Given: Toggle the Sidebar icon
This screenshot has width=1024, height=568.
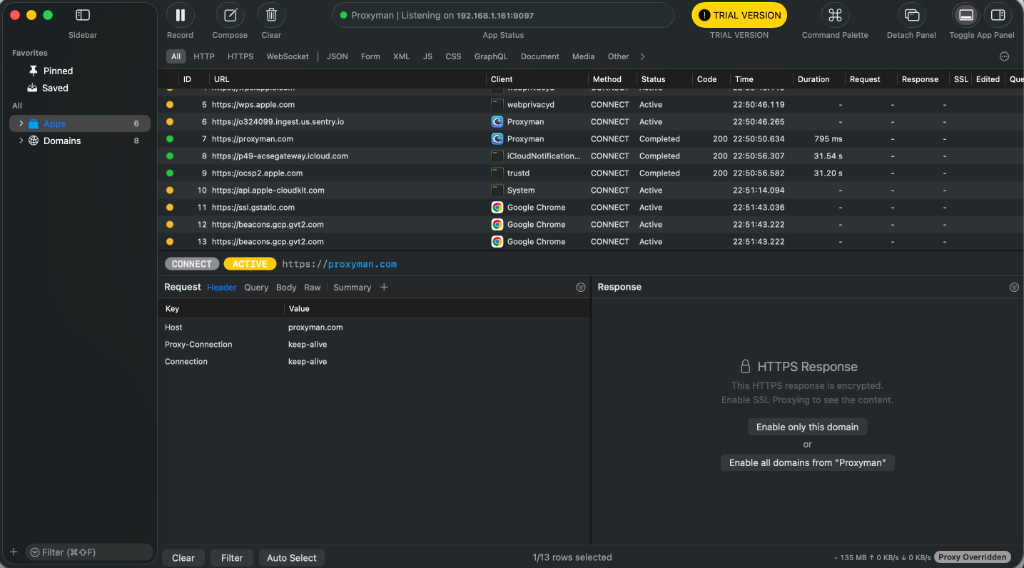Looking at the screenshot, I should pyautogui.click(x=82, y=15).
